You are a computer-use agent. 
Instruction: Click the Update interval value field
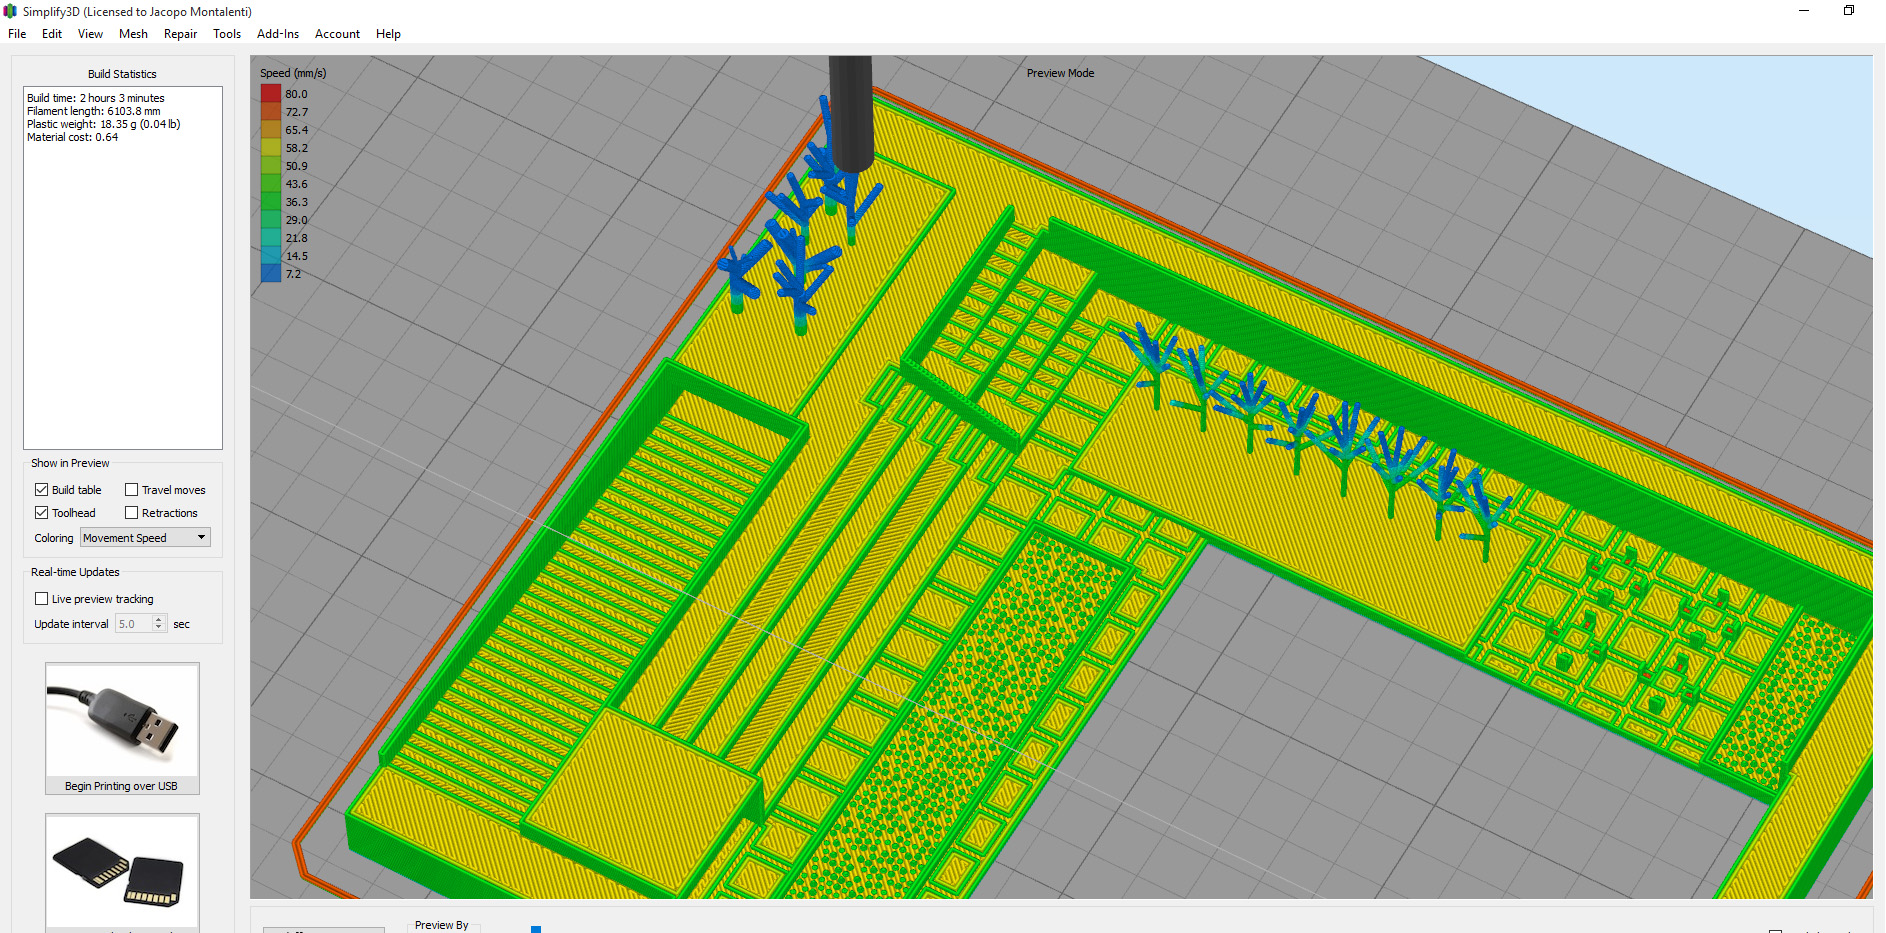pos(134,624)
